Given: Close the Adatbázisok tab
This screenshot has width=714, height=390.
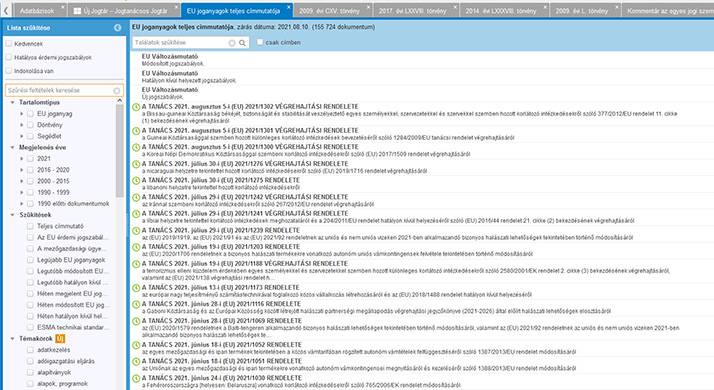Looking at the screenshot, I should (x=63, y=7).
